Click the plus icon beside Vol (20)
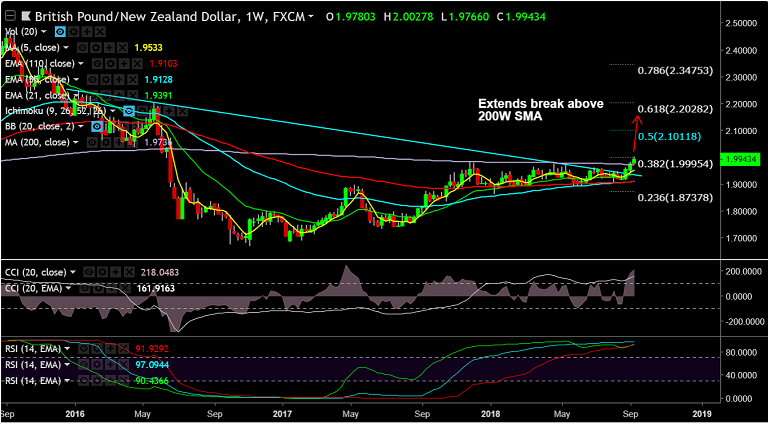 pyautogui.click(x=87, y=32)
